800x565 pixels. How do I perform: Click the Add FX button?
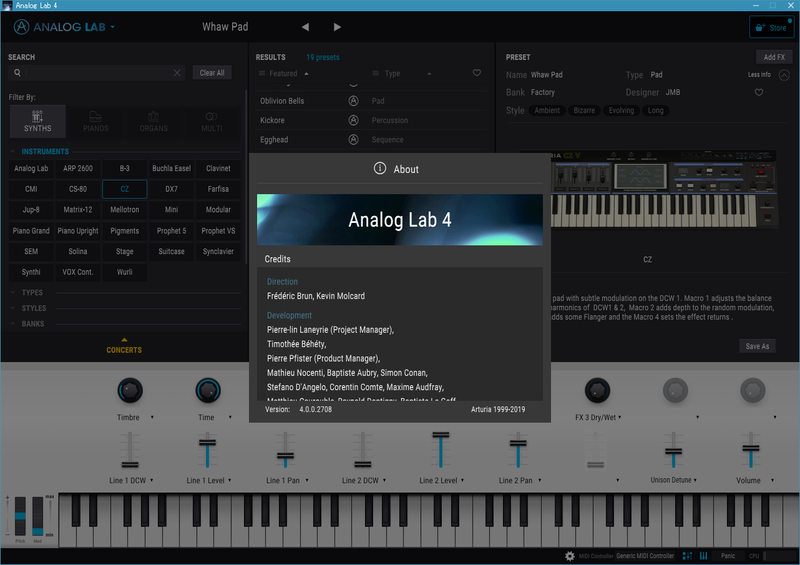[x=774, y=57]
